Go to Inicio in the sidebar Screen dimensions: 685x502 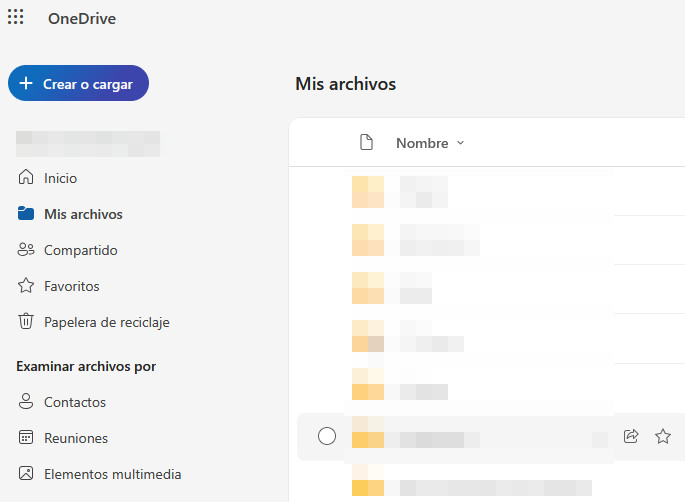60,178
